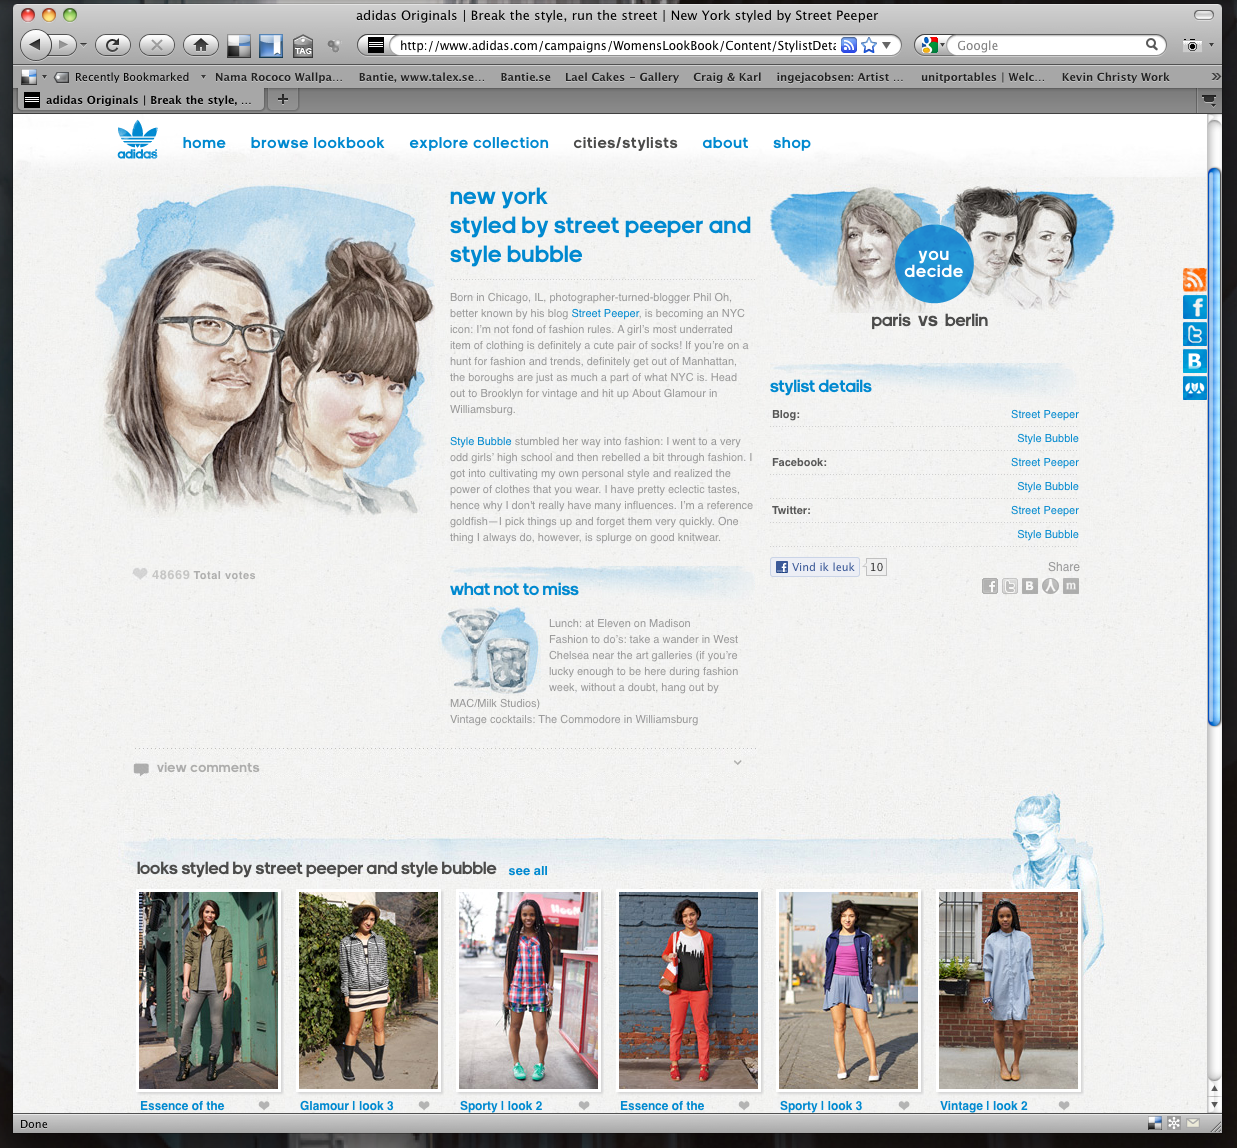Open the Twitter icon in side bar

coord(1194,334)
